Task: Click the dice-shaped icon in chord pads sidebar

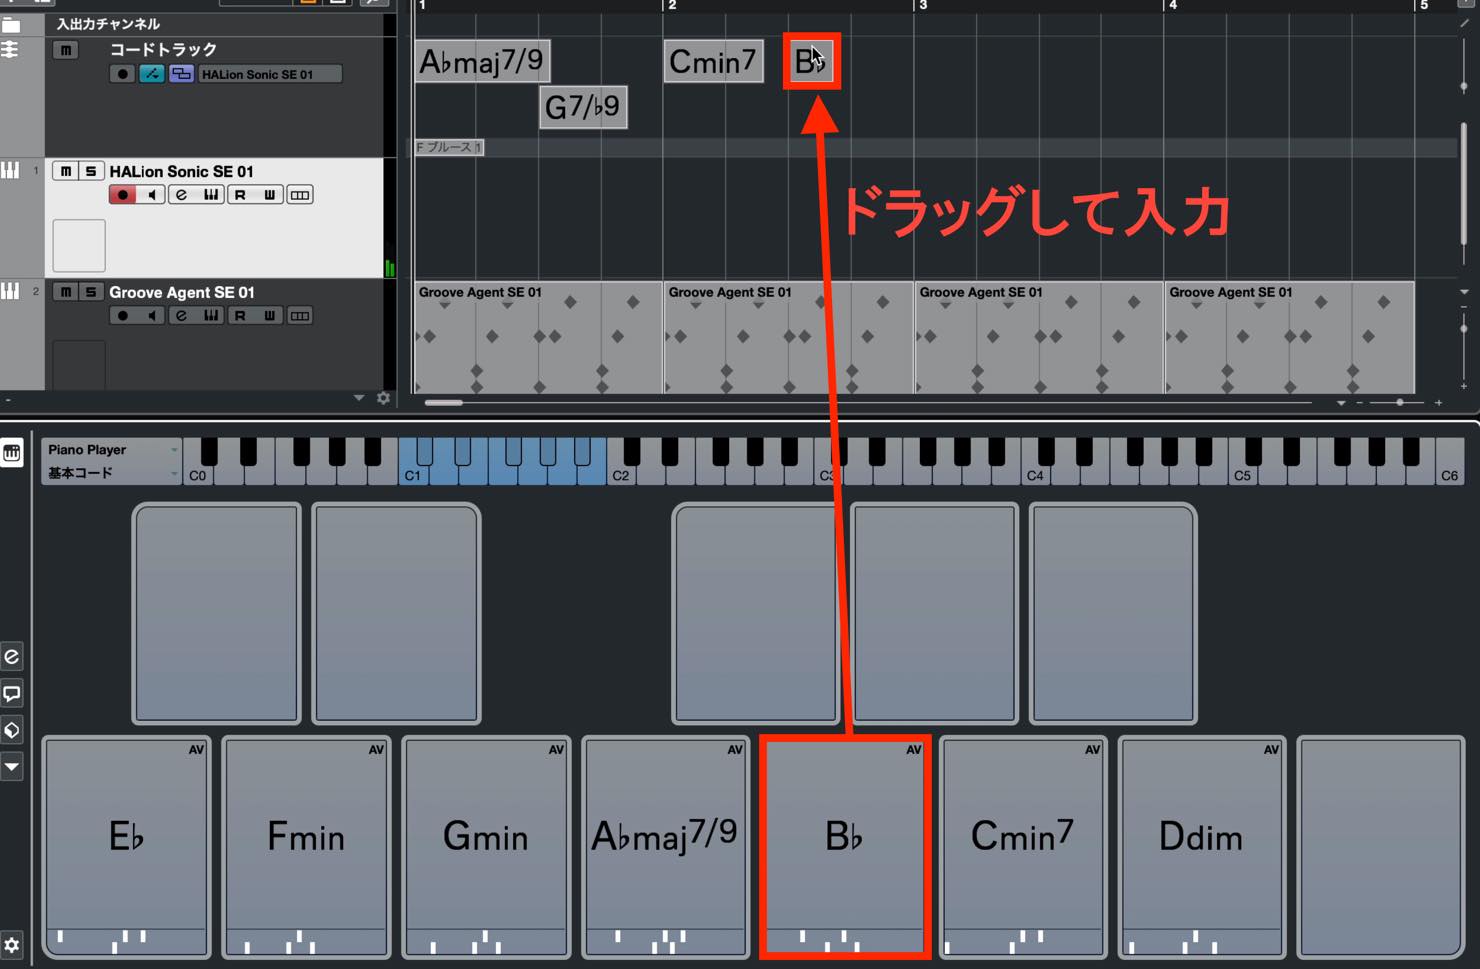Action: point(12,730)
